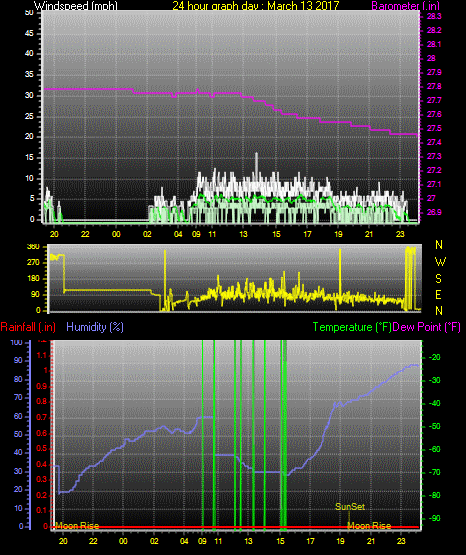Select the 35 mph windspeed axis value

29,75
